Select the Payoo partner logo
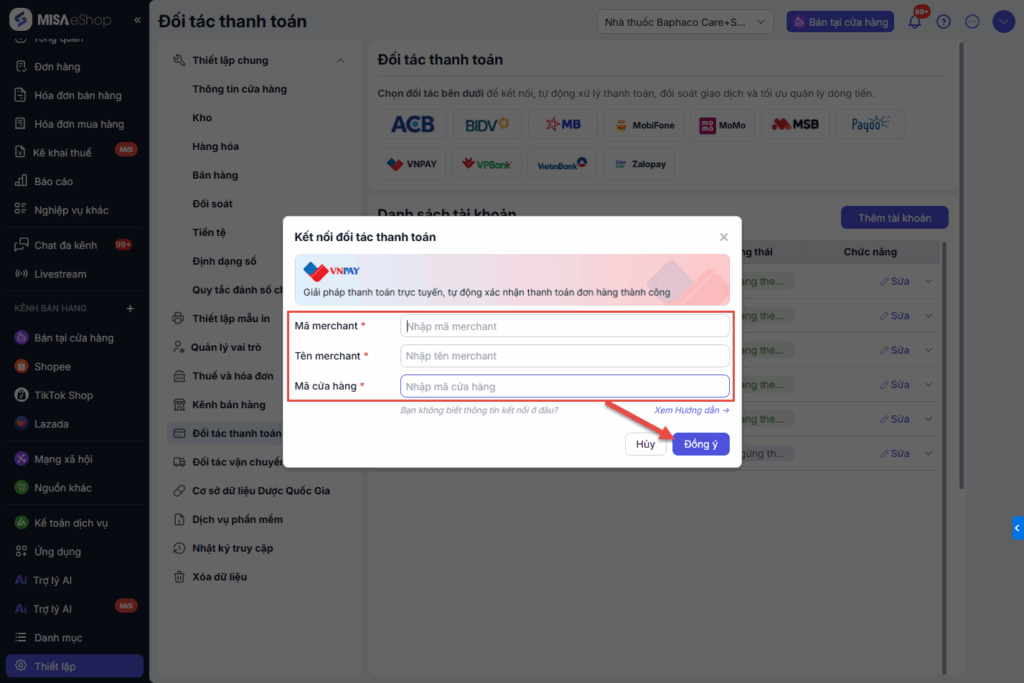Image resolution: width=1024 pixels, height=683 pixels. point(871,124)
